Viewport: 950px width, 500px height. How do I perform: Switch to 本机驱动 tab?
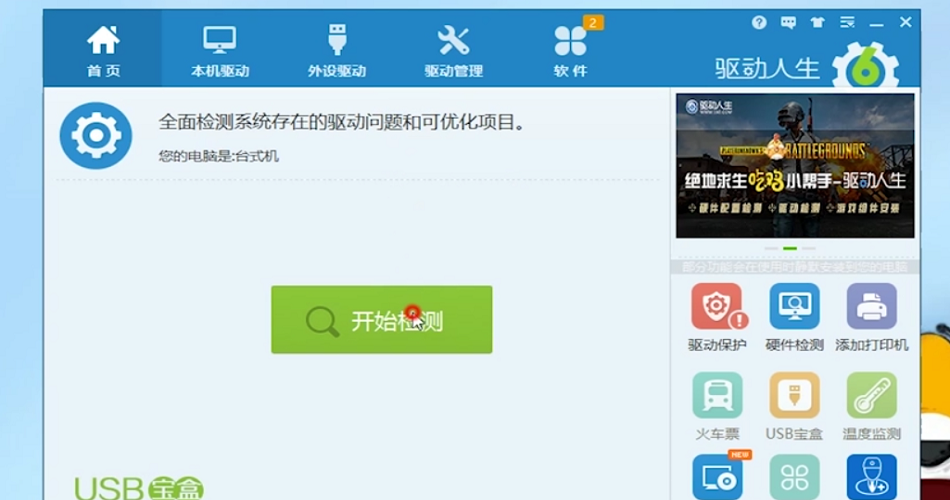pyautogui.click(x=219, y=51)
